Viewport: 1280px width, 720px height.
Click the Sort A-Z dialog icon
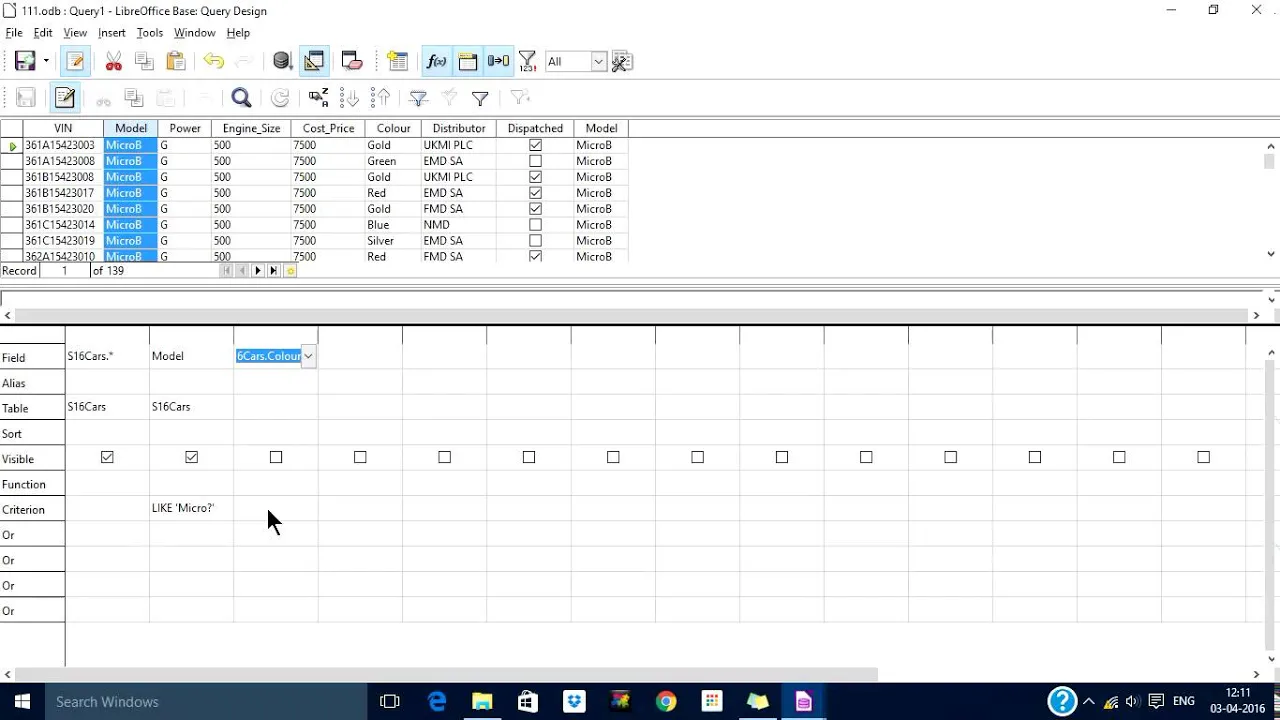tap(319, 97)
